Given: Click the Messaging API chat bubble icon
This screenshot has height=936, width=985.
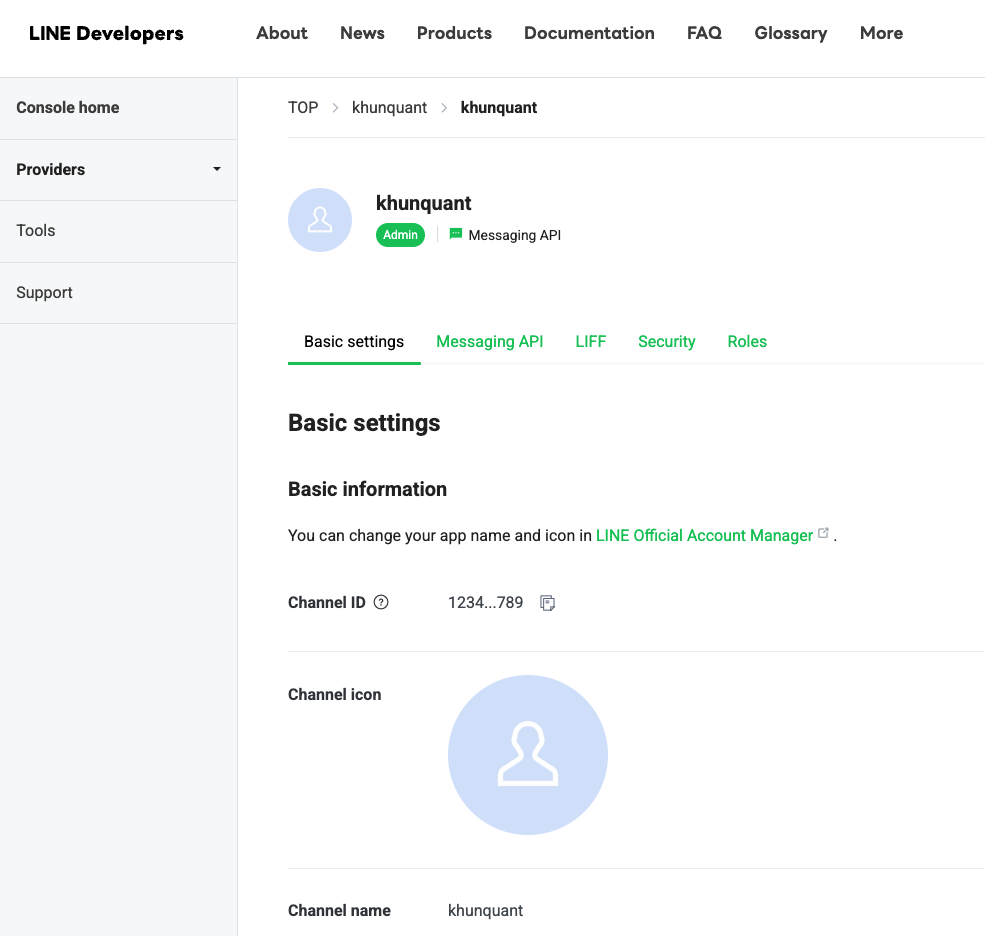Looking at the screenshot, I should click(456, 234).
